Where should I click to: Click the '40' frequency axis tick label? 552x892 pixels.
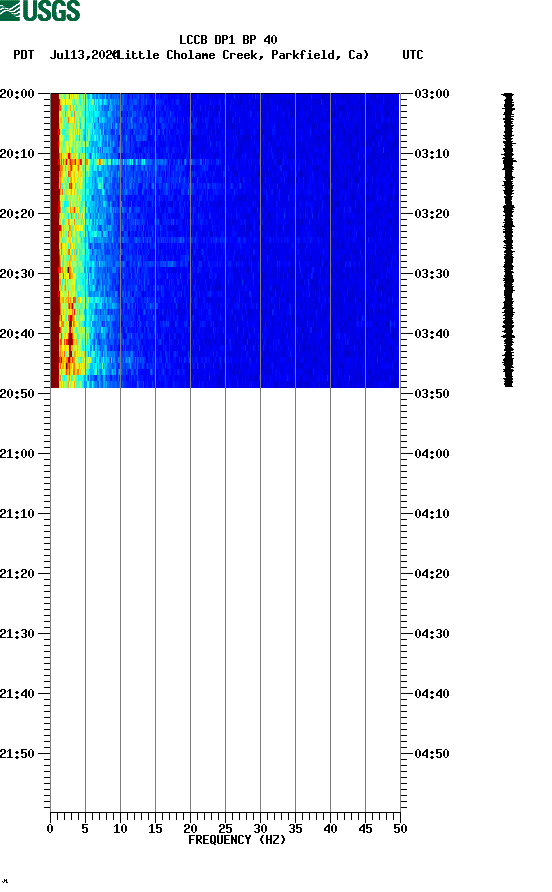coord(330,829)
